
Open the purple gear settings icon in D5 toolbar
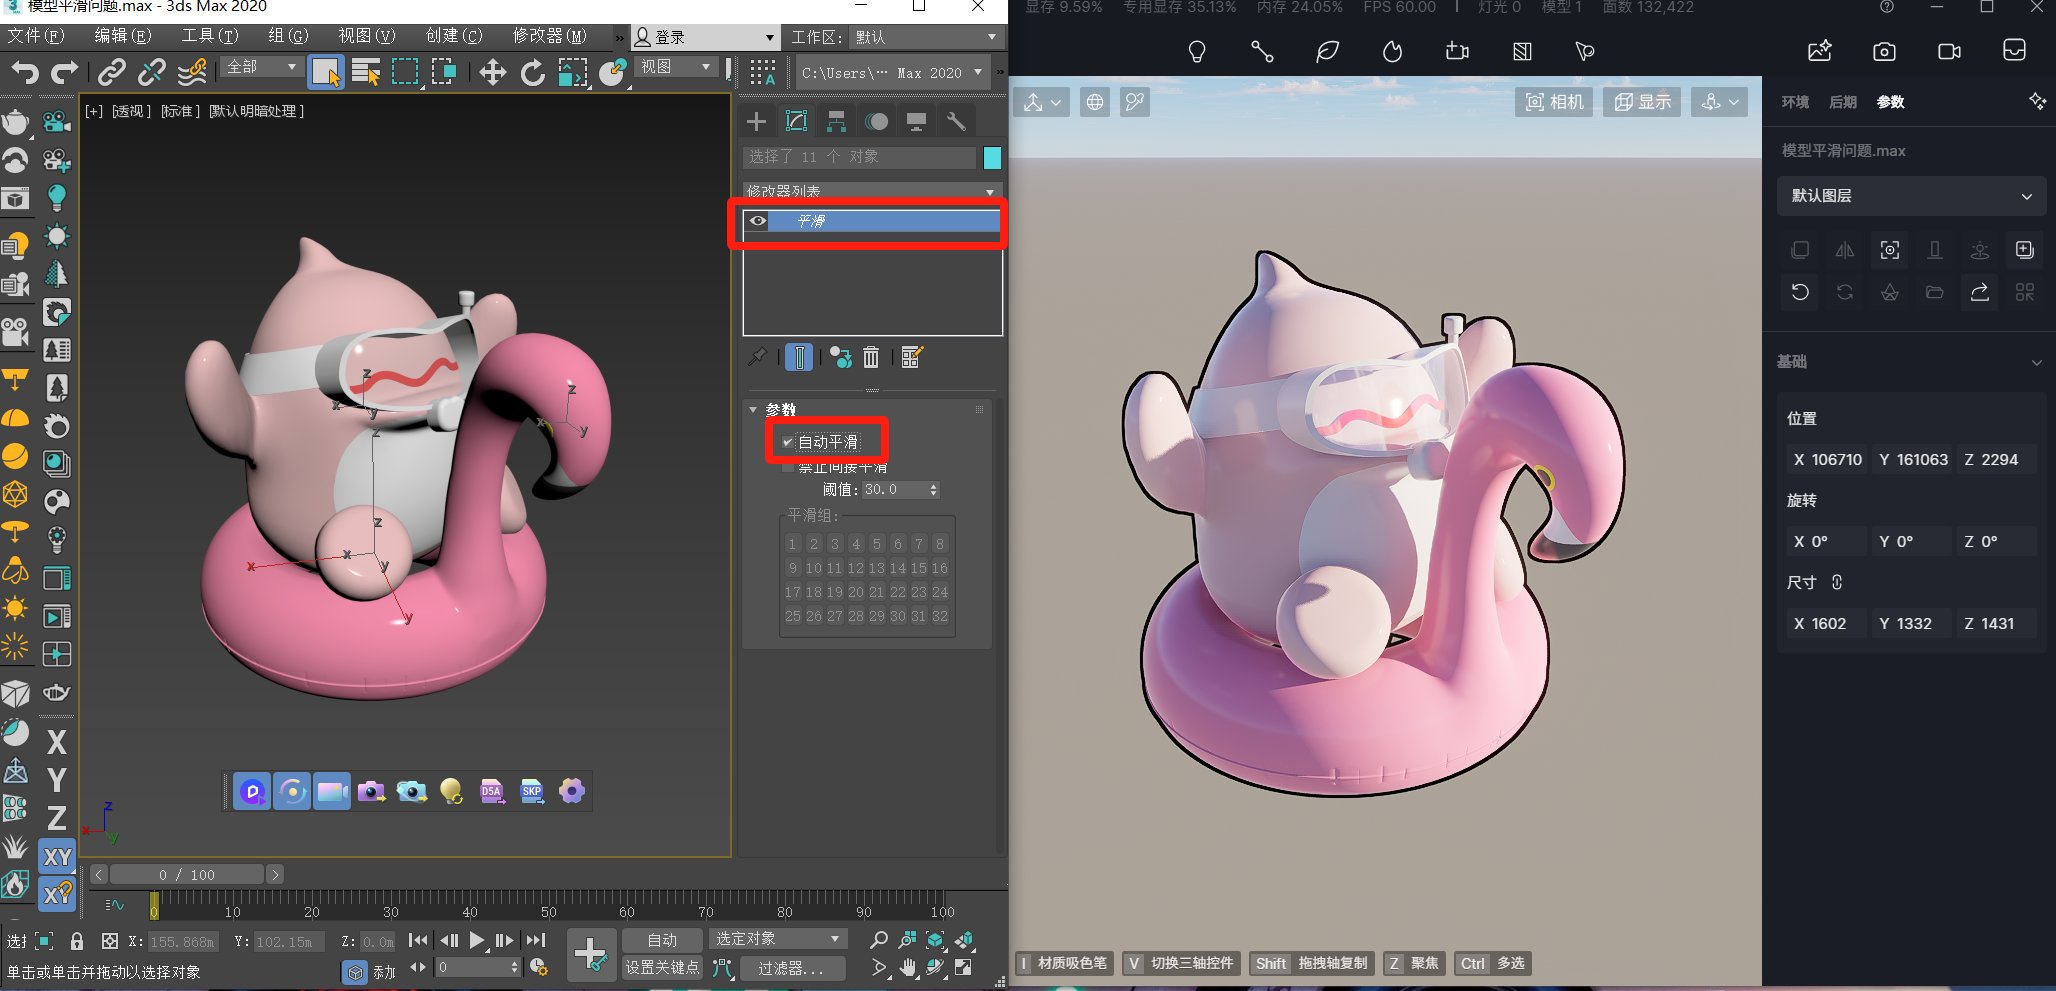pyautogui.click(x=571, y=792)
